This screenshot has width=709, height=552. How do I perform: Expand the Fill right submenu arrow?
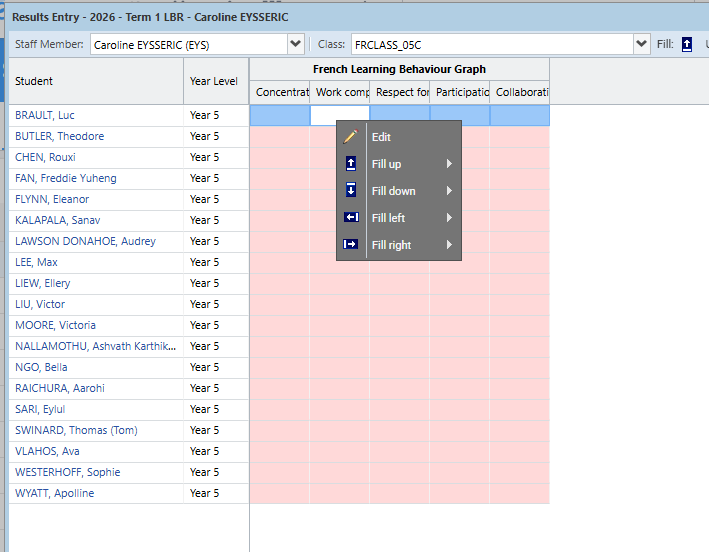pos(449,245)
